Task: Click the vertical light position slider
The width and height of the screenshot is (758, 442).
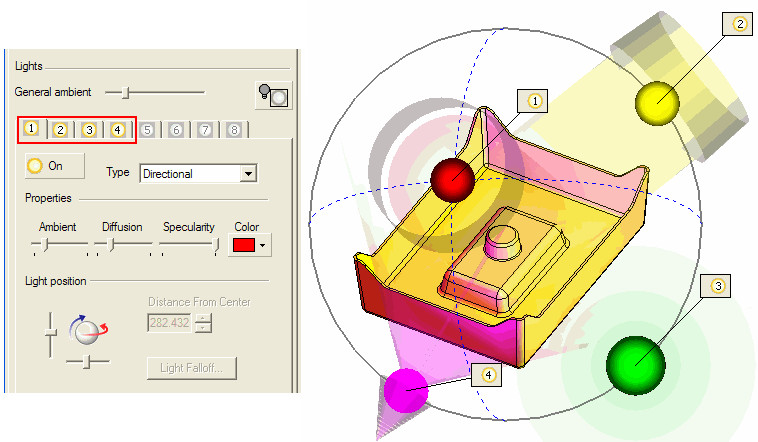Action: (x=50, y=335)
